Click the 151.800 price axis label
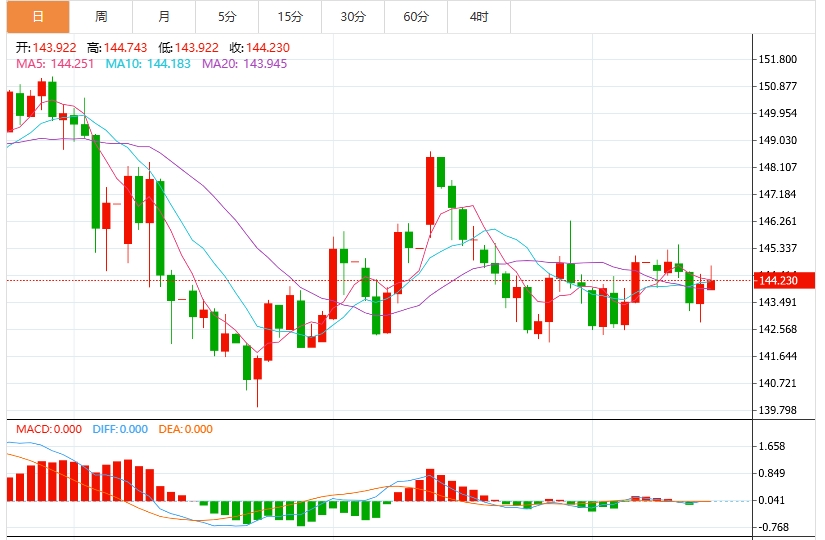The width and height of the screenshot is (825, 540). [x=778, y=59]
